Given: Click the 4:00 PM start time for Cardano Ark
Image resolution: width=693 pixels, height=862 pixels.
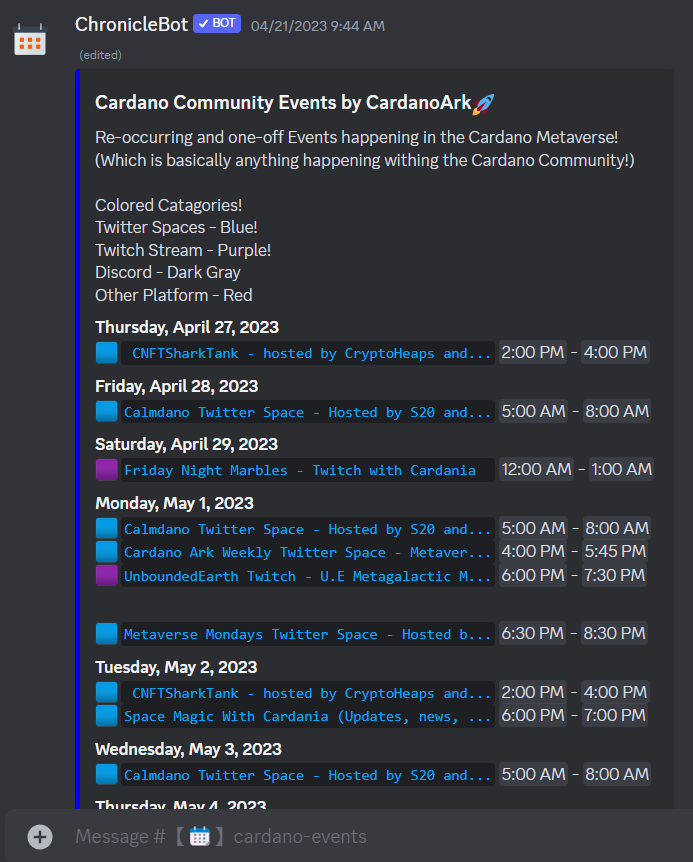Looking at the screenshot, I should click(533, 551).
